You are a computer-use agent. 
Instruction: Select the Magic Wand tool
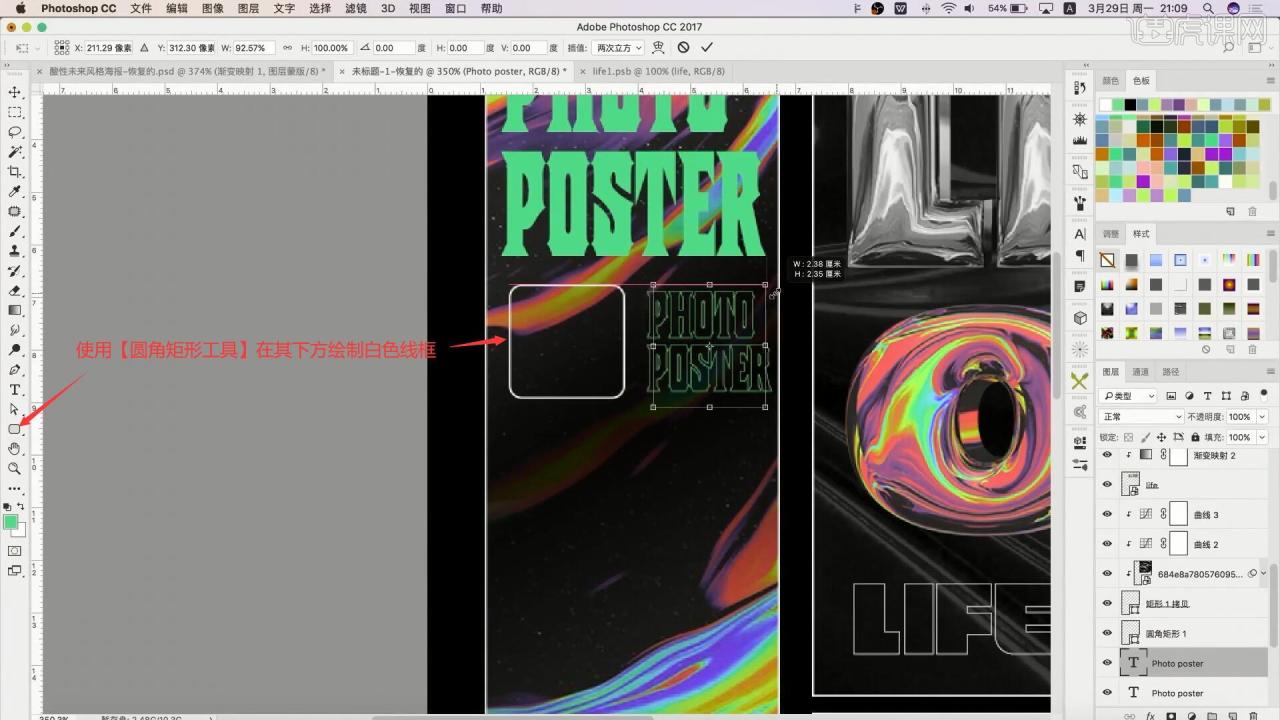coord(15,152)
